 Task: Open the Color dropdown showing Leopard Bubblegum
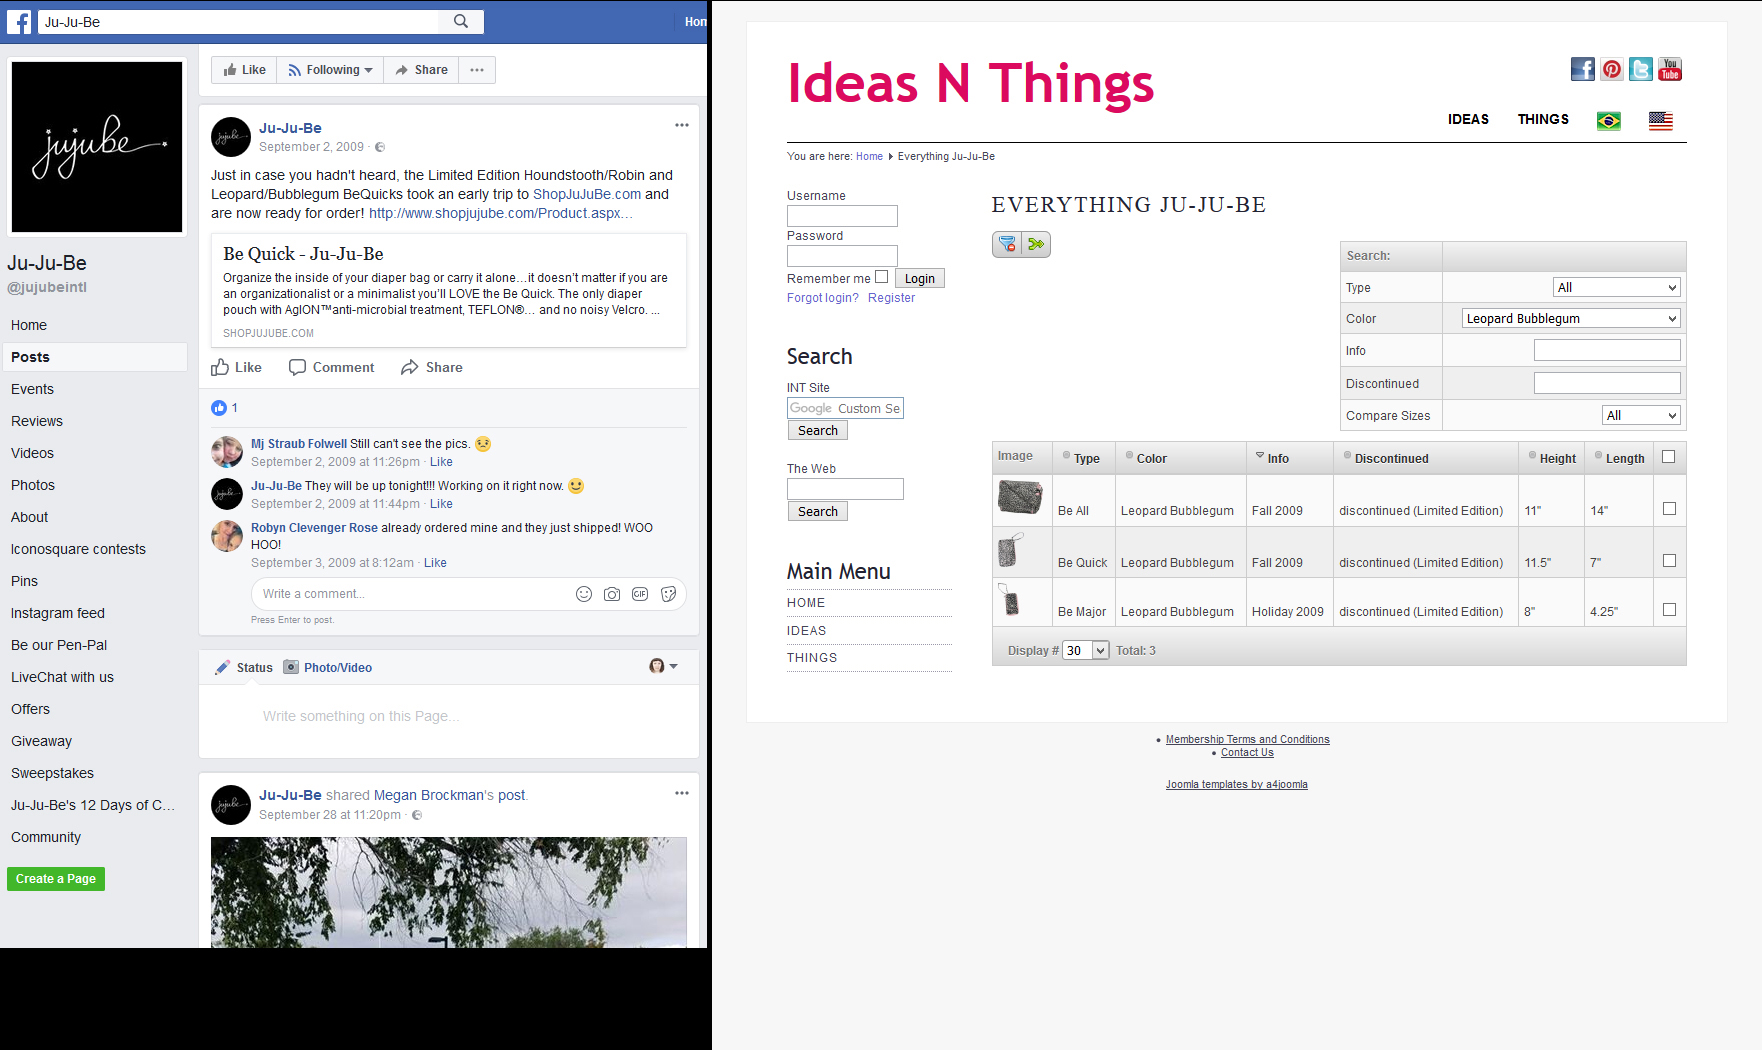[x=1571, y=319]
